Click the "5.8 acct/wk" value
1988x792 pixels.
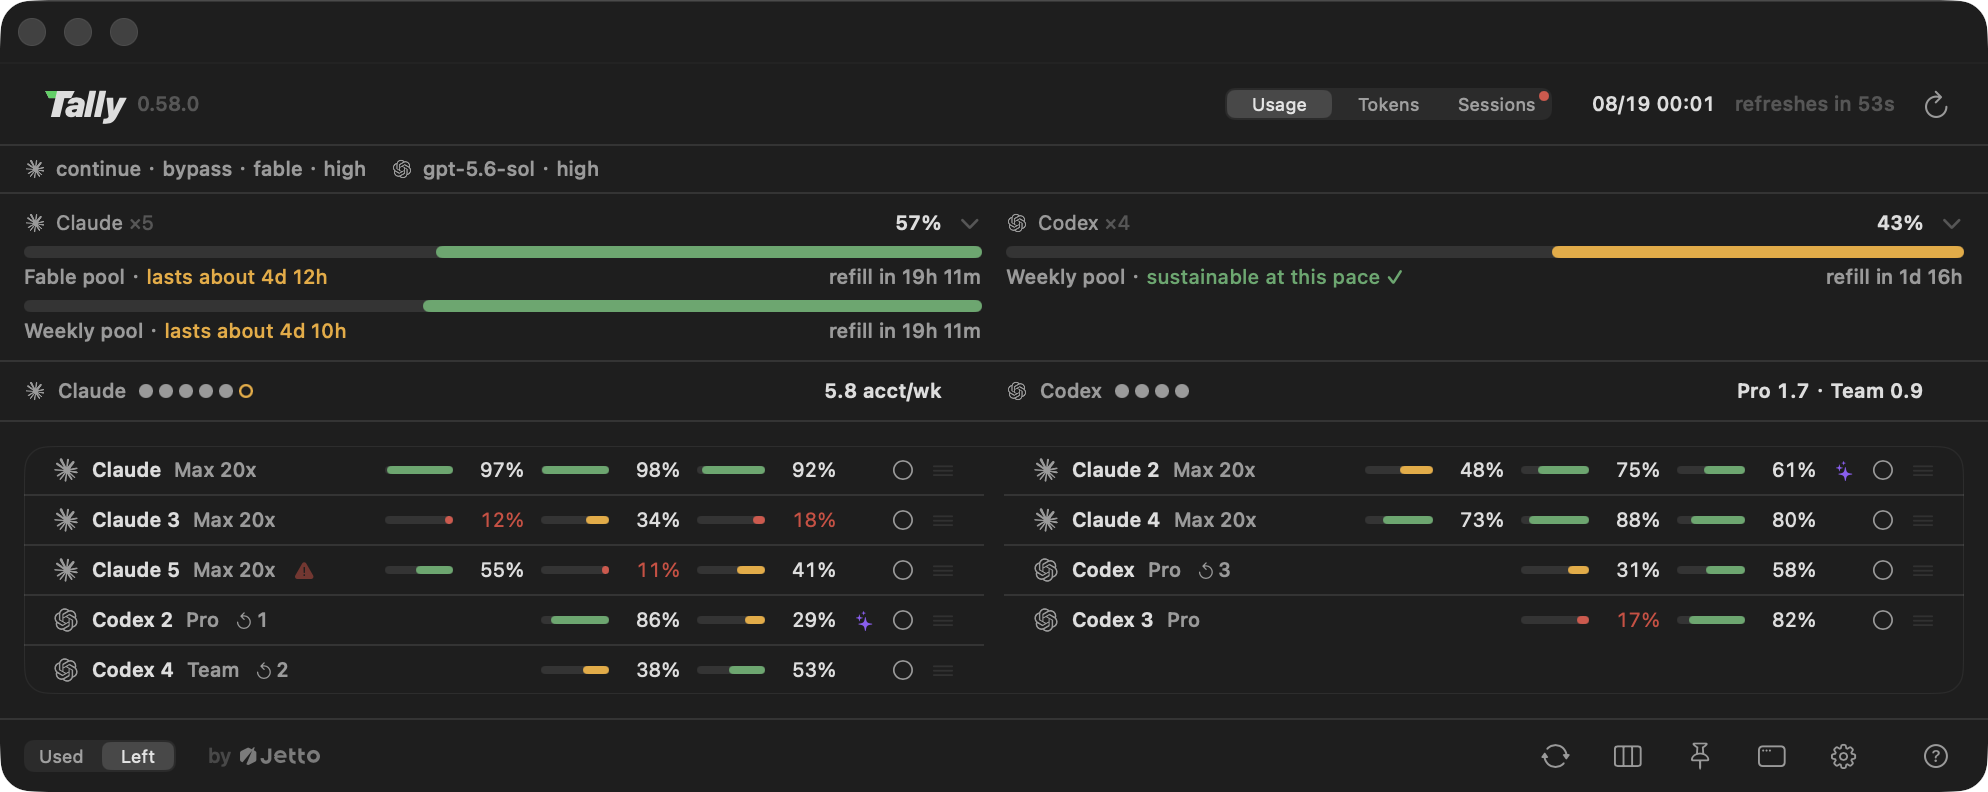point(883,391)
